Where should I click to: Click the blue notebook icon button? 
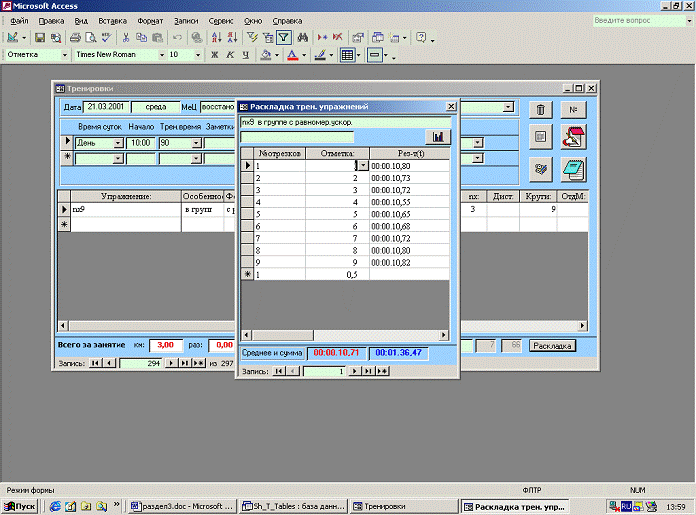pos(573,168)
